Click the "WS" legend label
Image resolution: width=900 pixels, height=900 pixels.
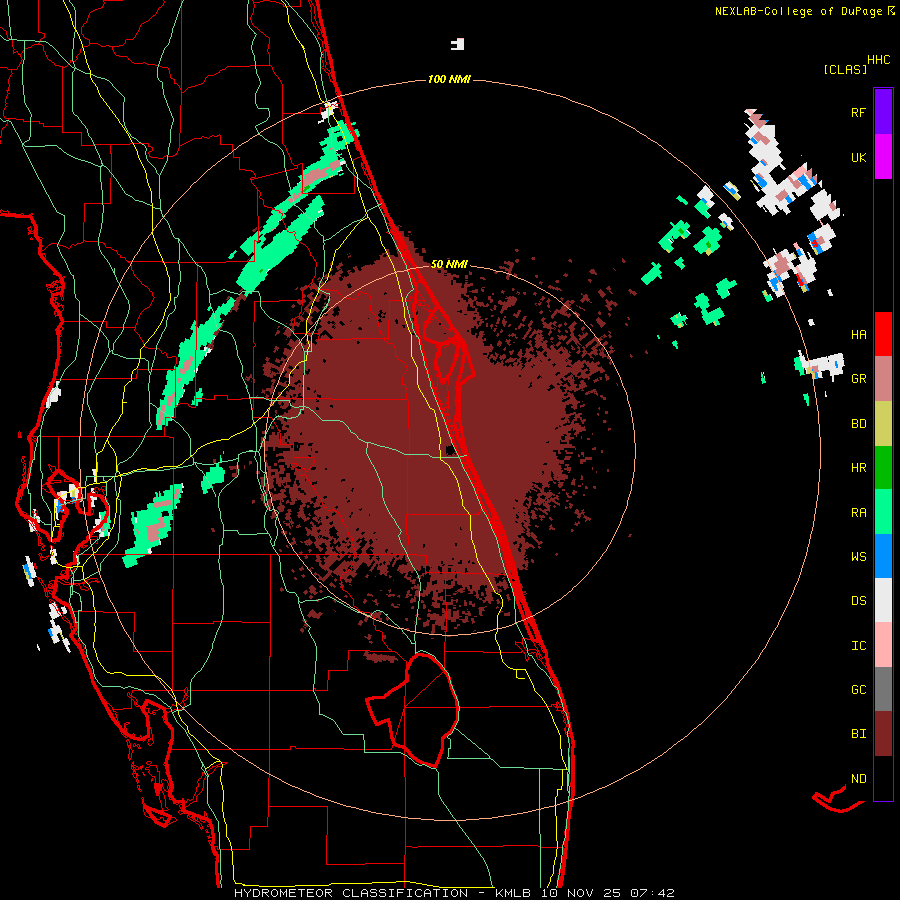[x=858, y=556]
